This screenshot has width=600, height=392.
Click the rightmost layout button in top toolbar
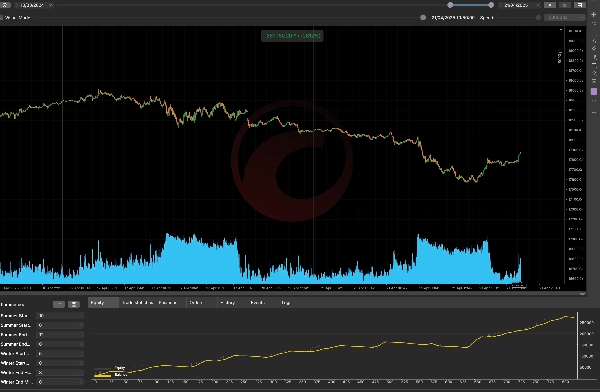coord(580,5)
